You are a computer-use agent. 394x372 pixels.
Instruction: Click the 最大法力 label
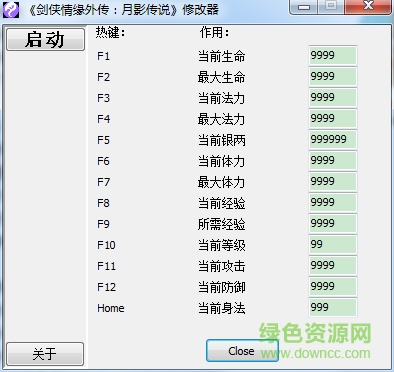pyautogui.click(x=222, y=119)
